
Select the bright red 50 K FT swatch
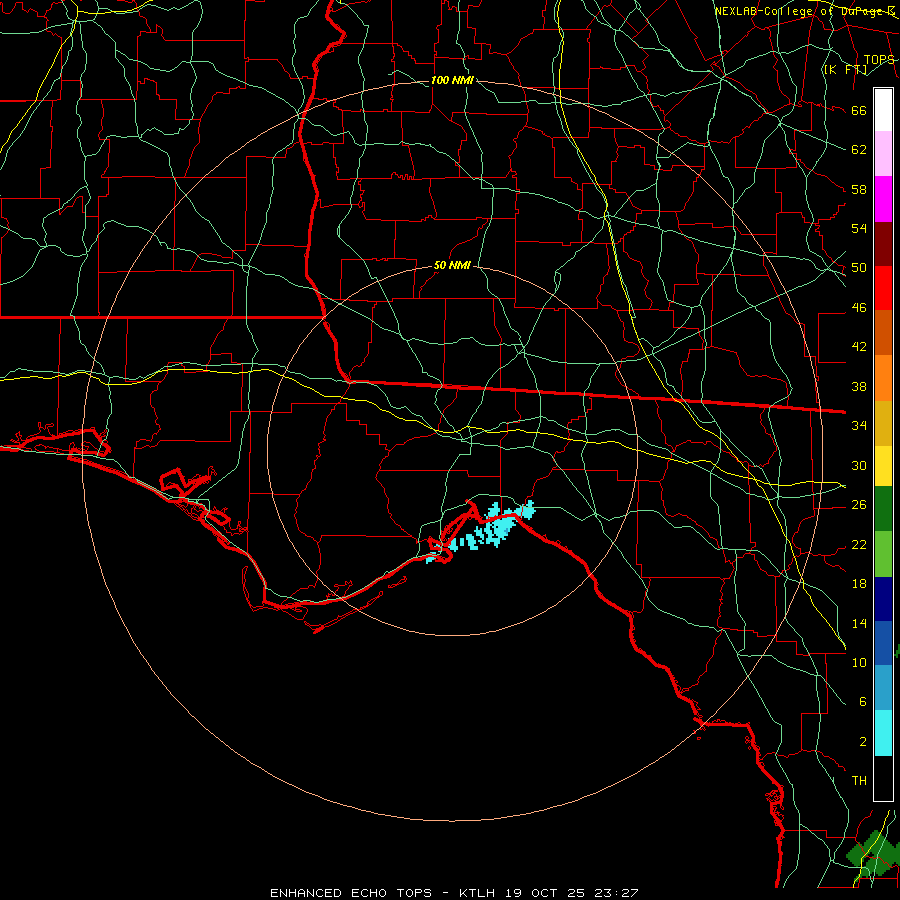(883, 288)
